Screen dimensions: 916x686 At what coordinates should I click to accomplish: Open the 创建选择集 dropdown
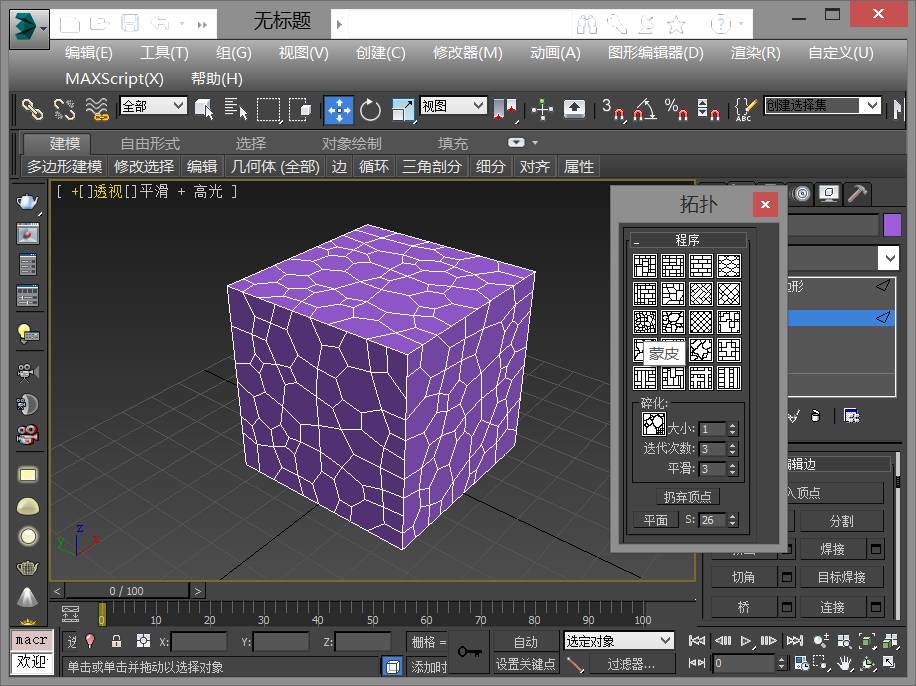click(823, 106)
